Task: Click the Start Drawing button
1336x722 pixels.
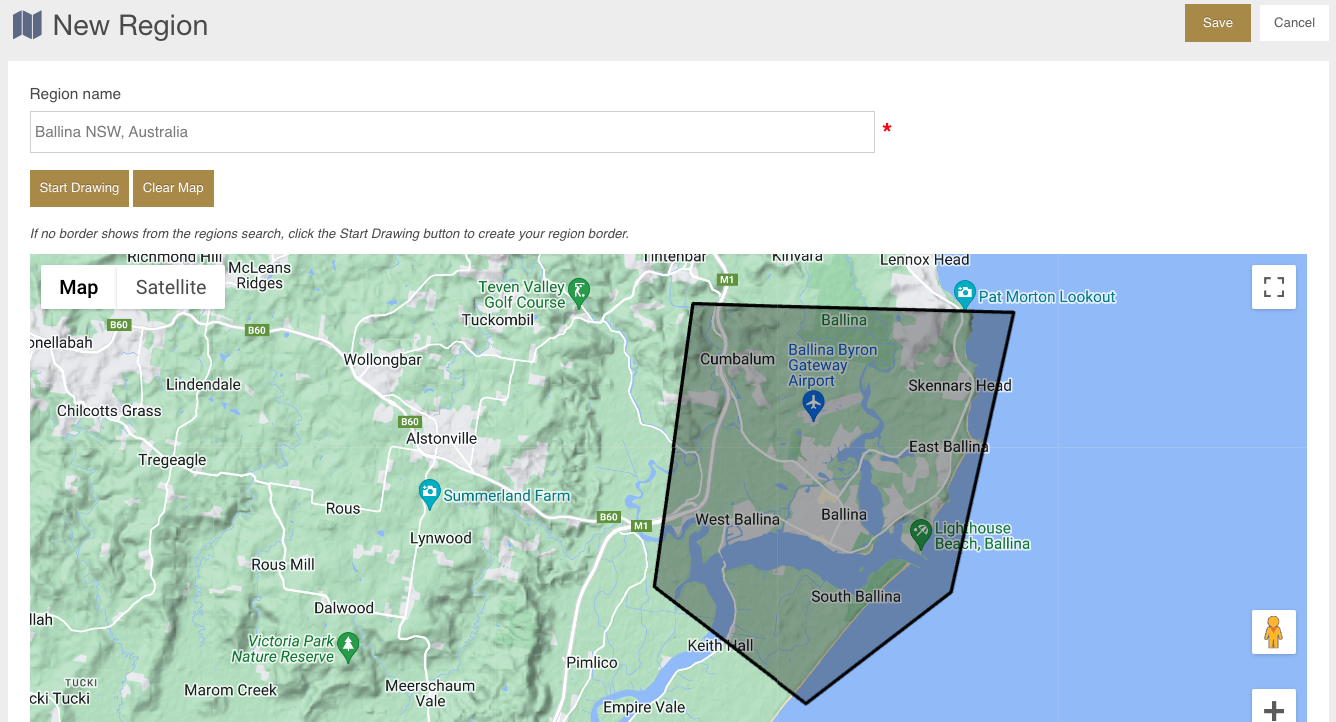Action: [x=79, y=188]
